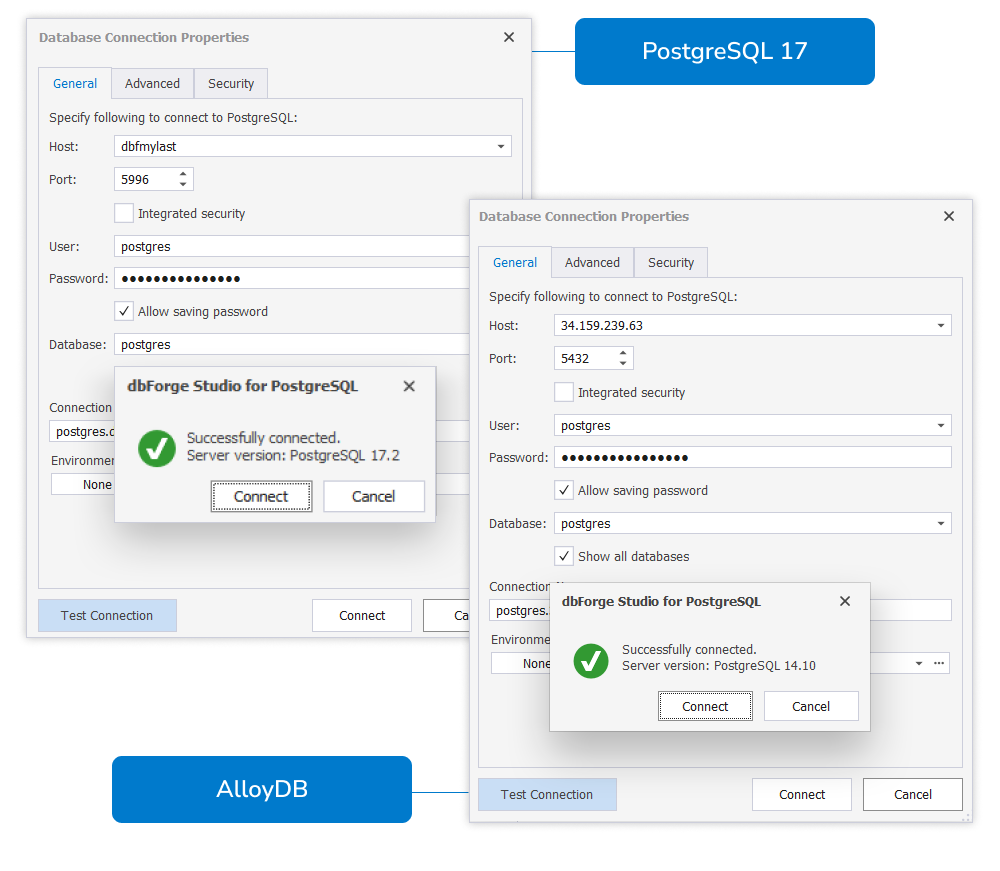Open the Security tab in the AlloyDB window
Screen dimensions: 1000x871
671,263
